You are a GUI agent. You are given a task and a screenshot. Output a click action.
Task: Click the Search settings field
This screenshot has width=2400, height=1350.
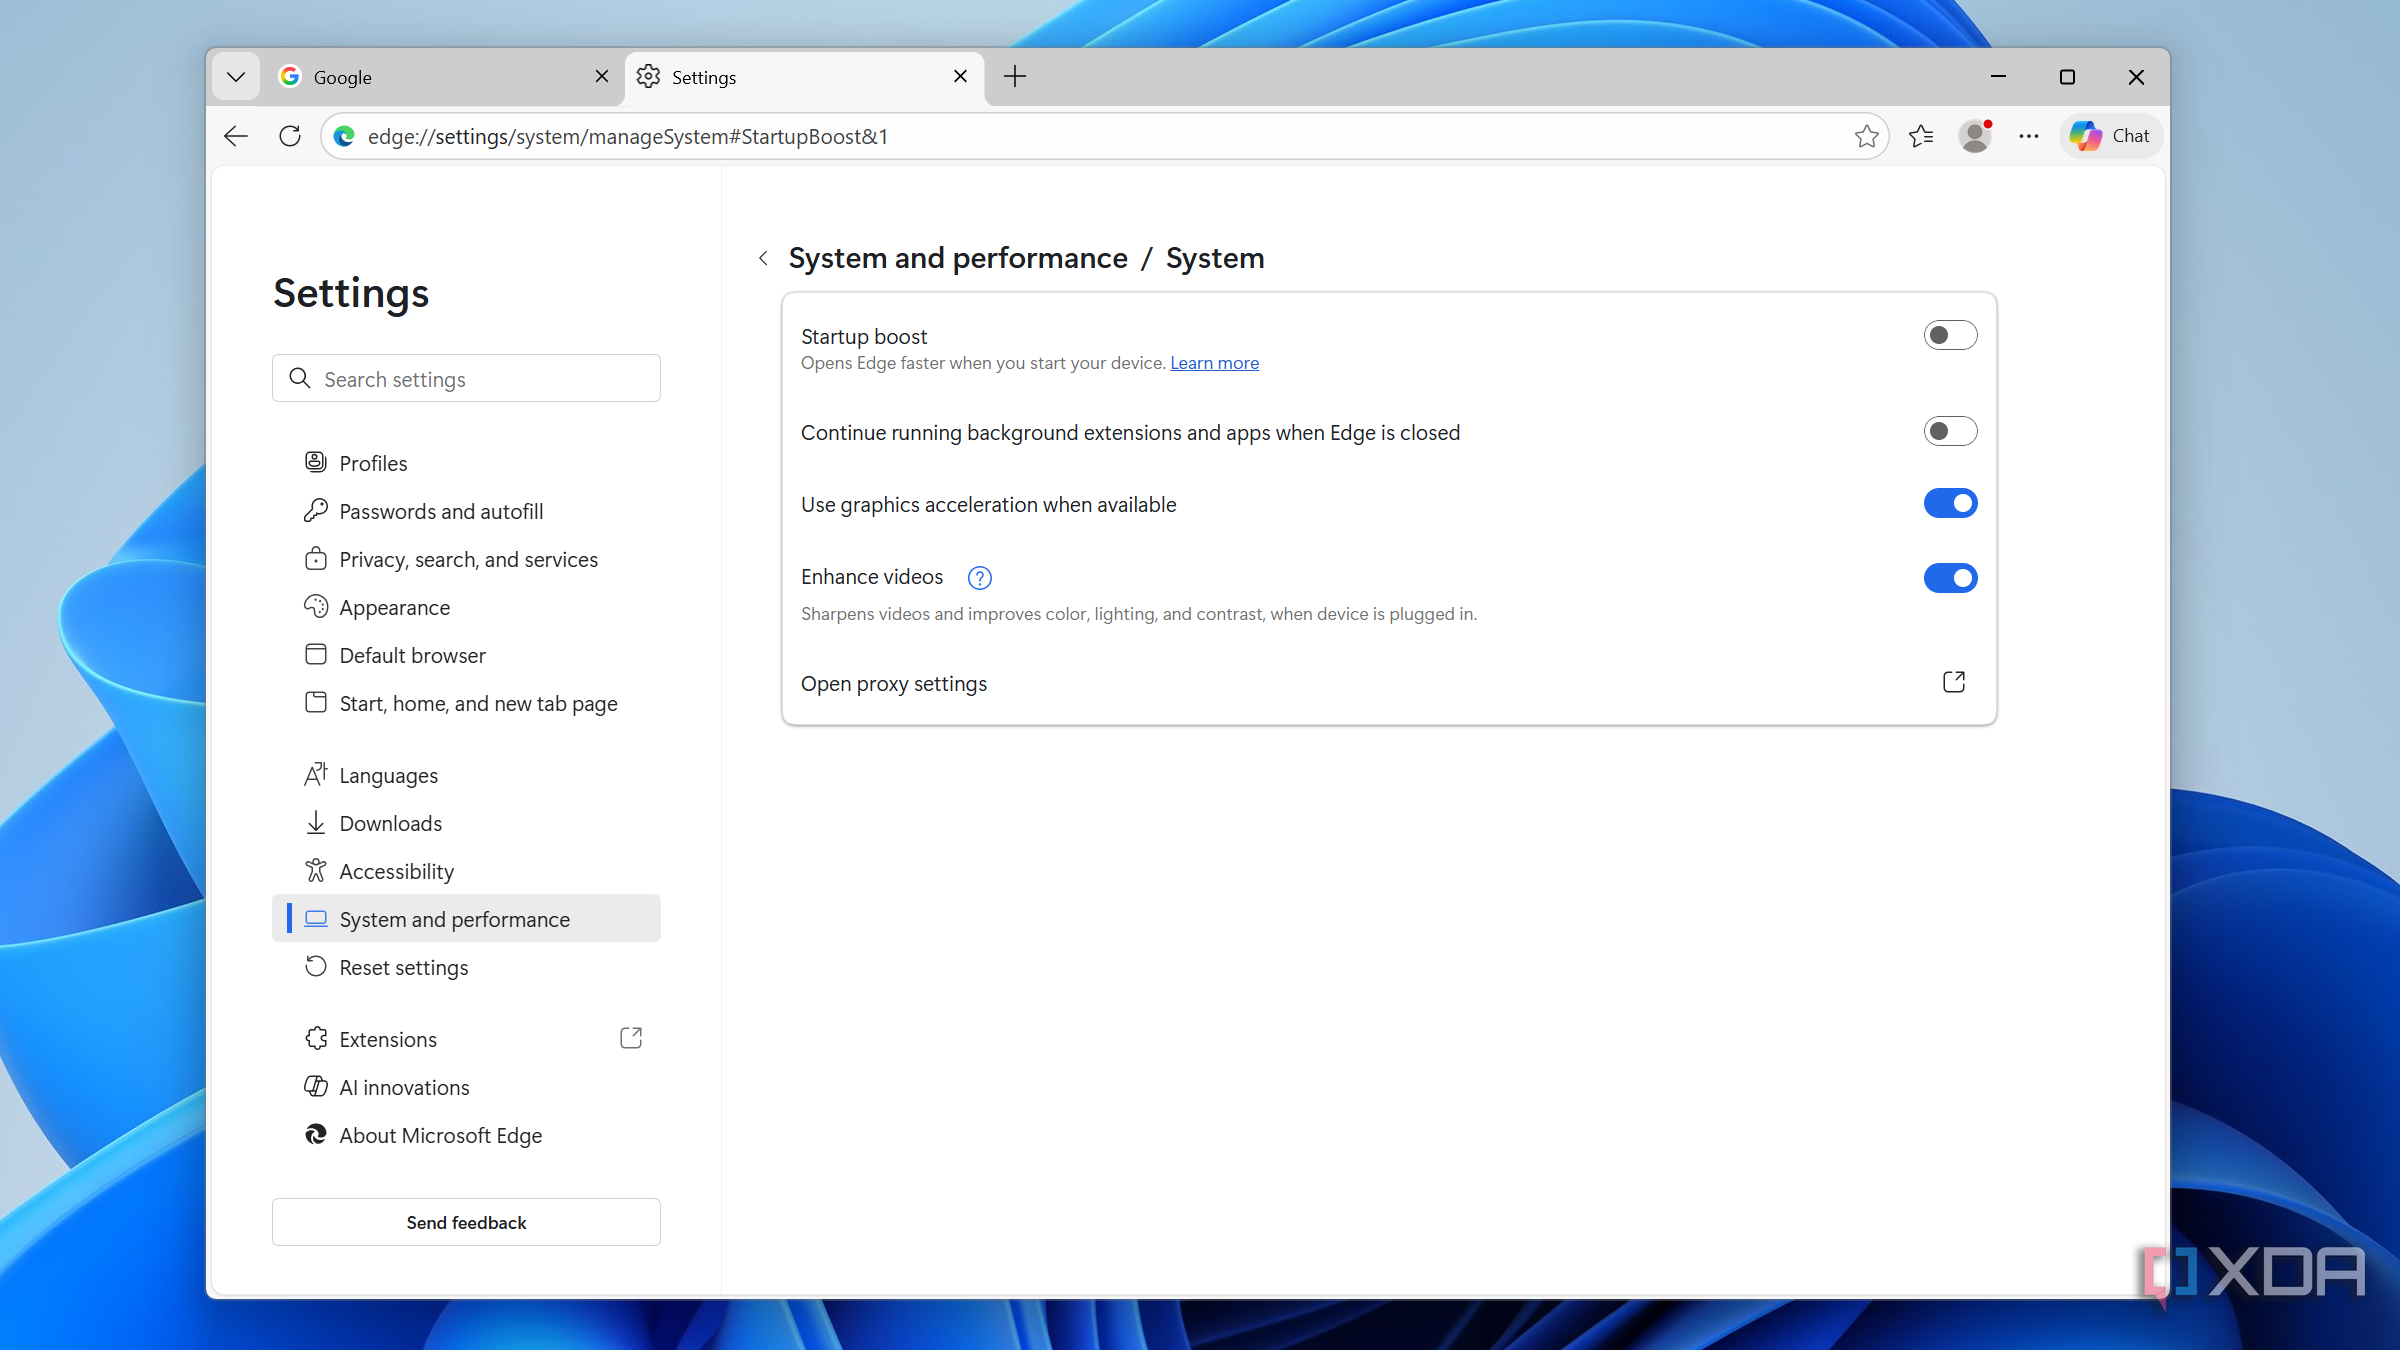pyautogui.click(x=466, y=379)
